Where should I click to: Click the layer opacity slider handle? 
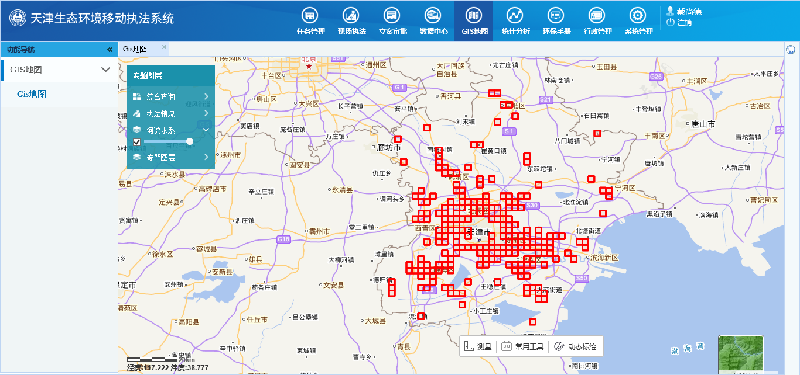(190, 141)
